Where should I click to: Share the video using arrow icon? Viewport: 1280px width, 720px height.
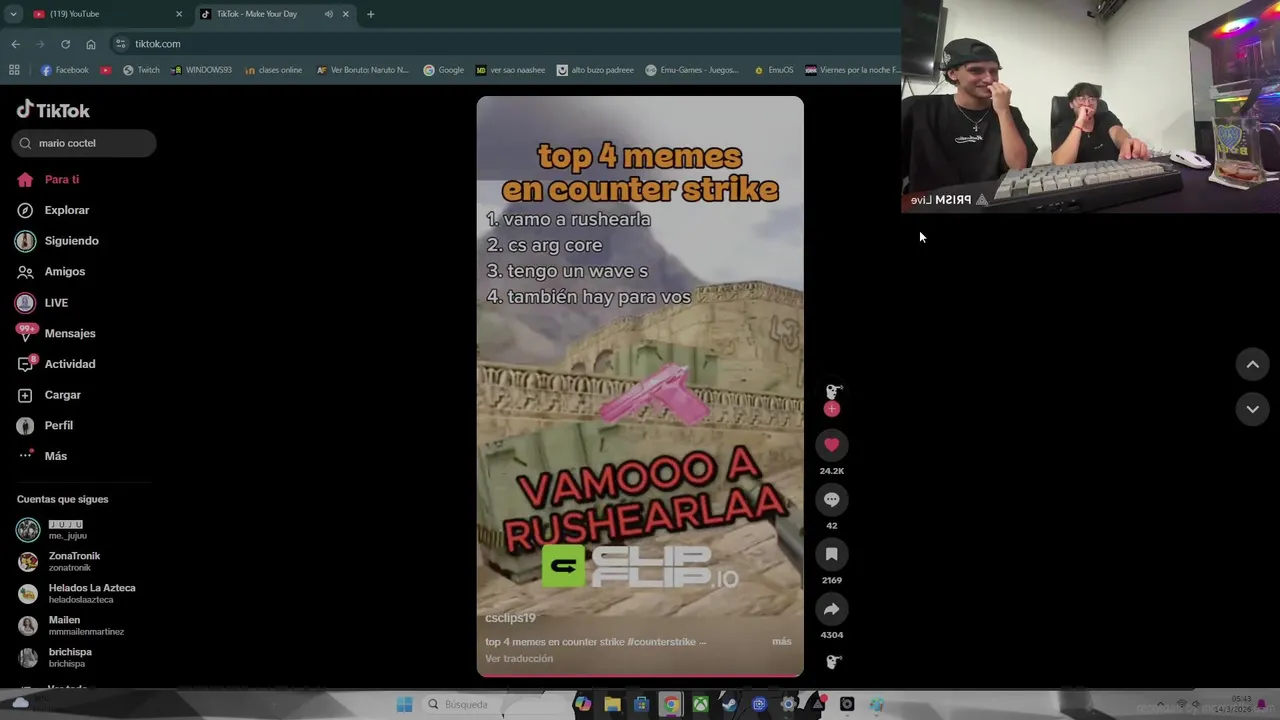pos(831,609)
